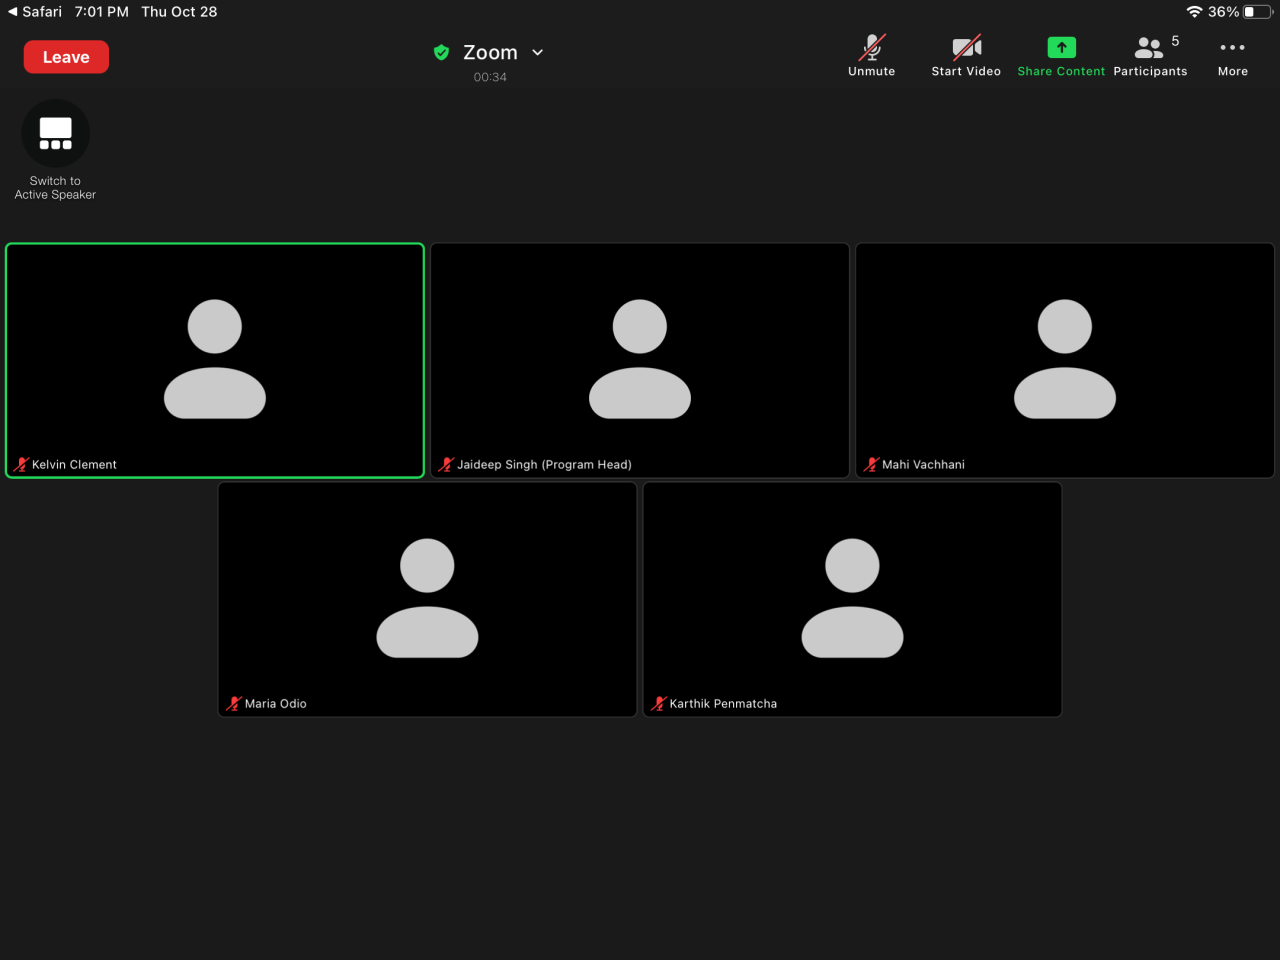Select Kelvin Clement's video tile
The height and width of the screenshot is (960, 1280).
coord(215,360)
